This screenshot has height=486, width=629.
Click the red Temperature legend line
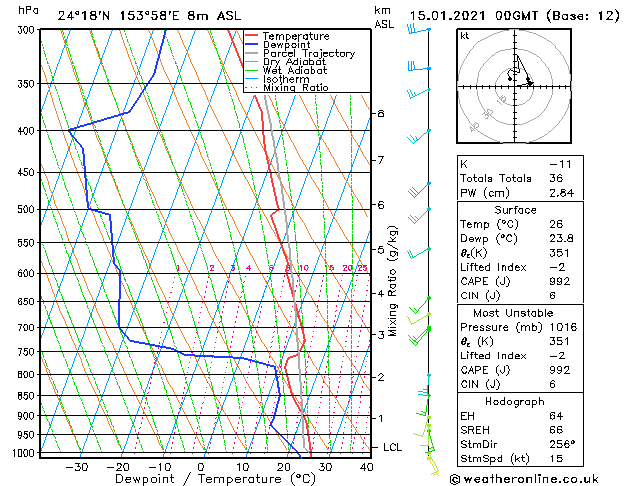click(x=252, y=36)
